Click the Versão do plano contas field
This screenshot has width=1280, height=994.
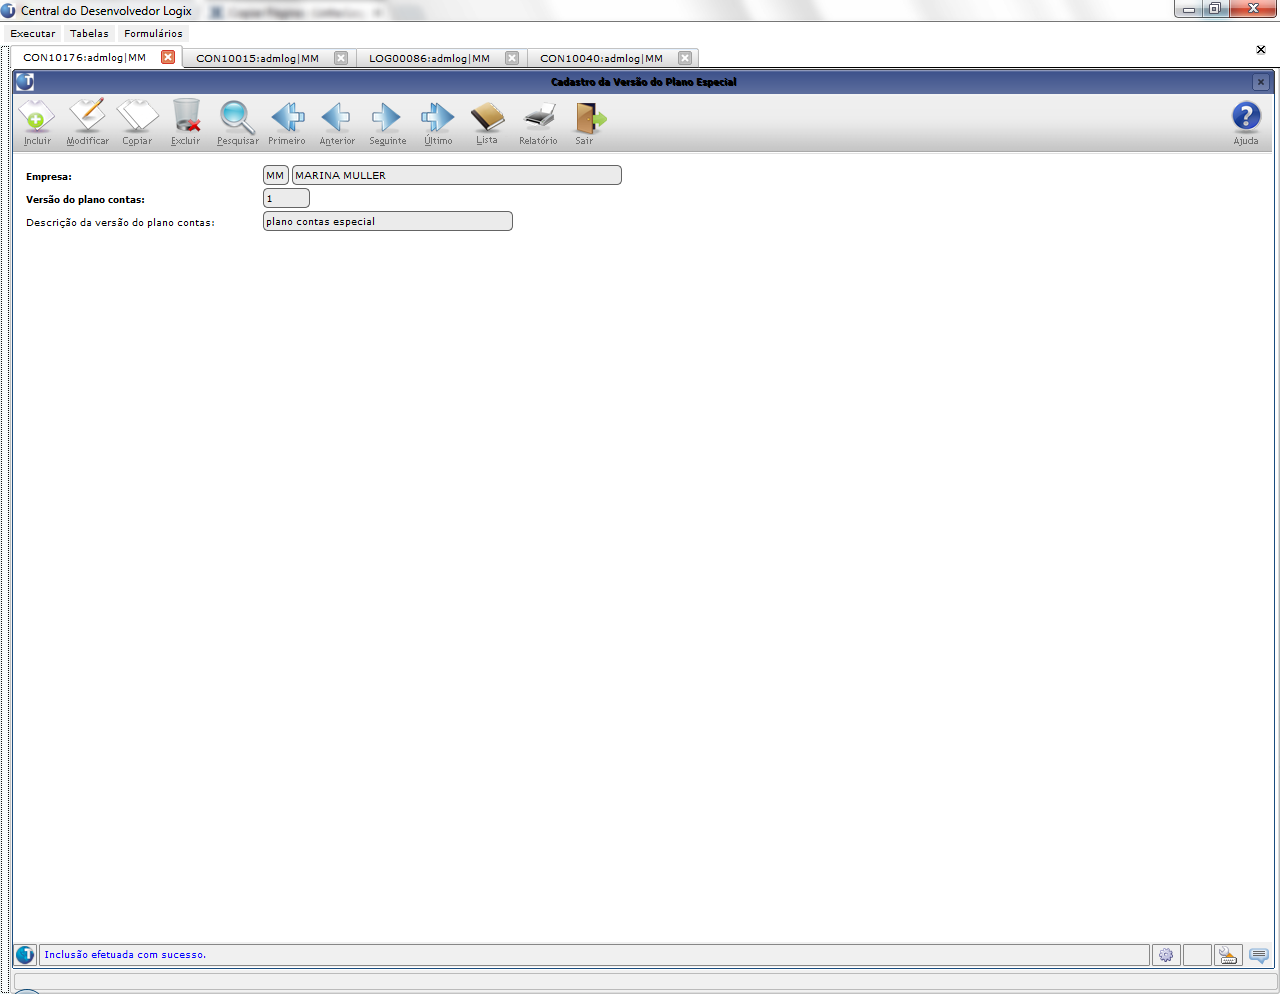286,198
